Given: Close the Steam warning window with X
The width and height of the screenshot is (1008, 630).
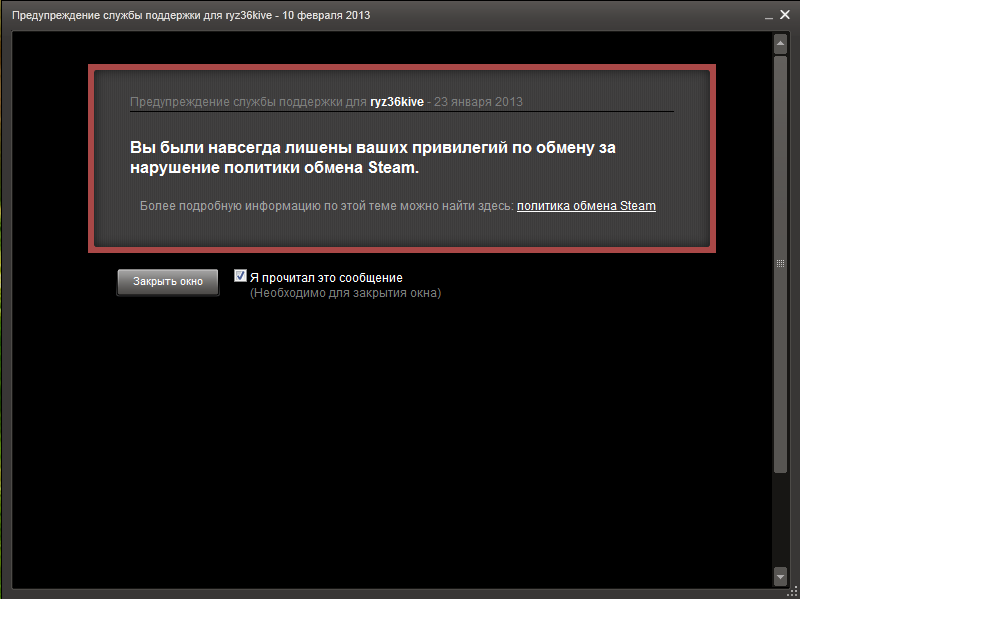Looking at the screenshot, I should tap(785, 14).
